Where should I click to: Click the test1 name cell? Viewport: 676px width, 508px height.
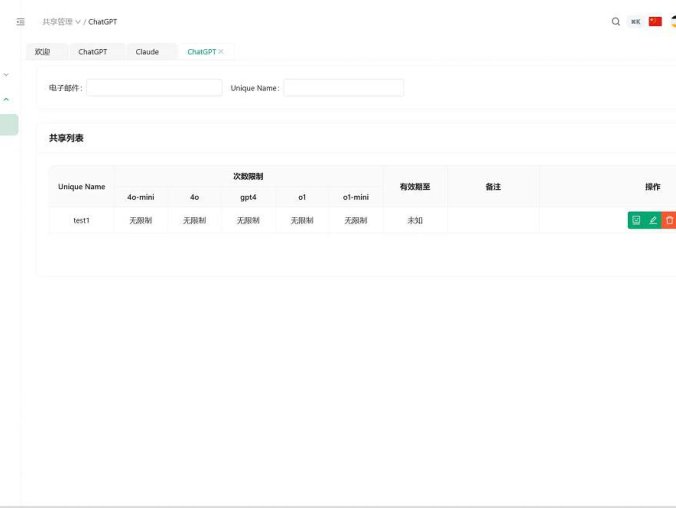[x=81, y=220]
